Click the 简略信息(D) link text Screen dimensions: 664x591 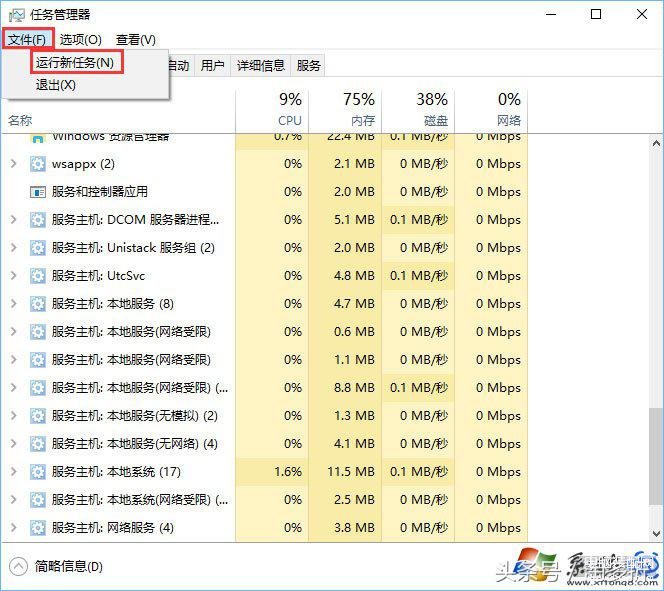[69, 566]
